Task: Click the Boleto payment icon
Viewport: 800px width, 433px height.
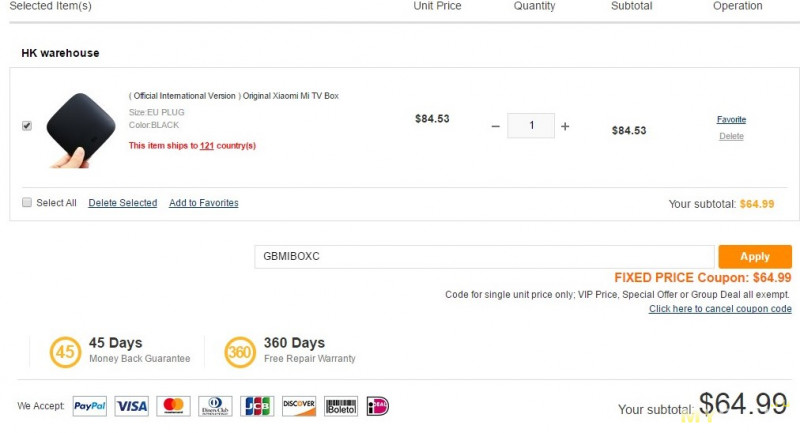Action: [341, 406]
